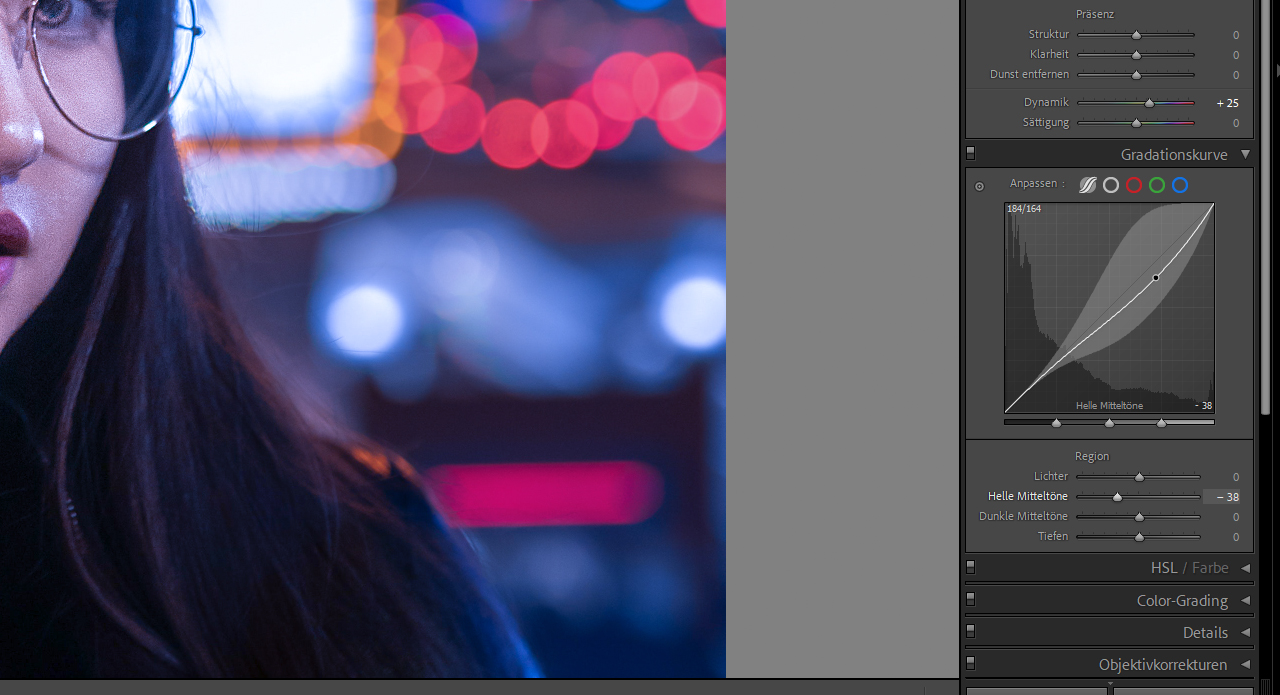The height and width of the screenshot is (695, 1280).
Task: Click the Color-Grading panel title
Action: [1182, 600]
